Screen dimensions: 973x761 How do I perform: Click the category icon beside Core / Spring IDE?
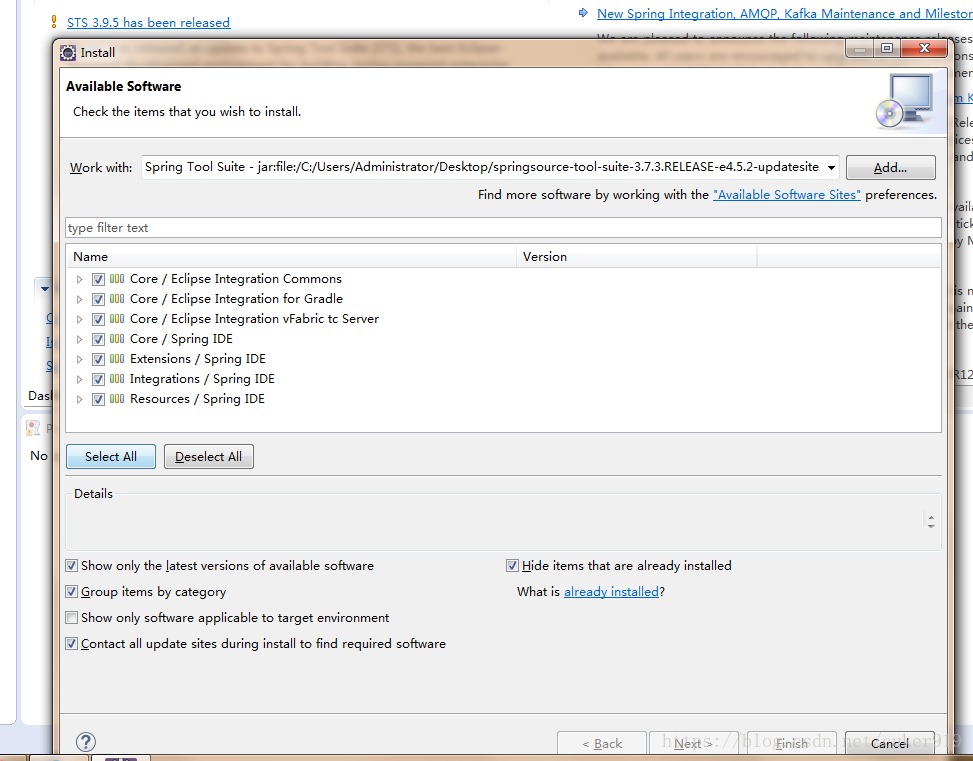click(117, 339)
